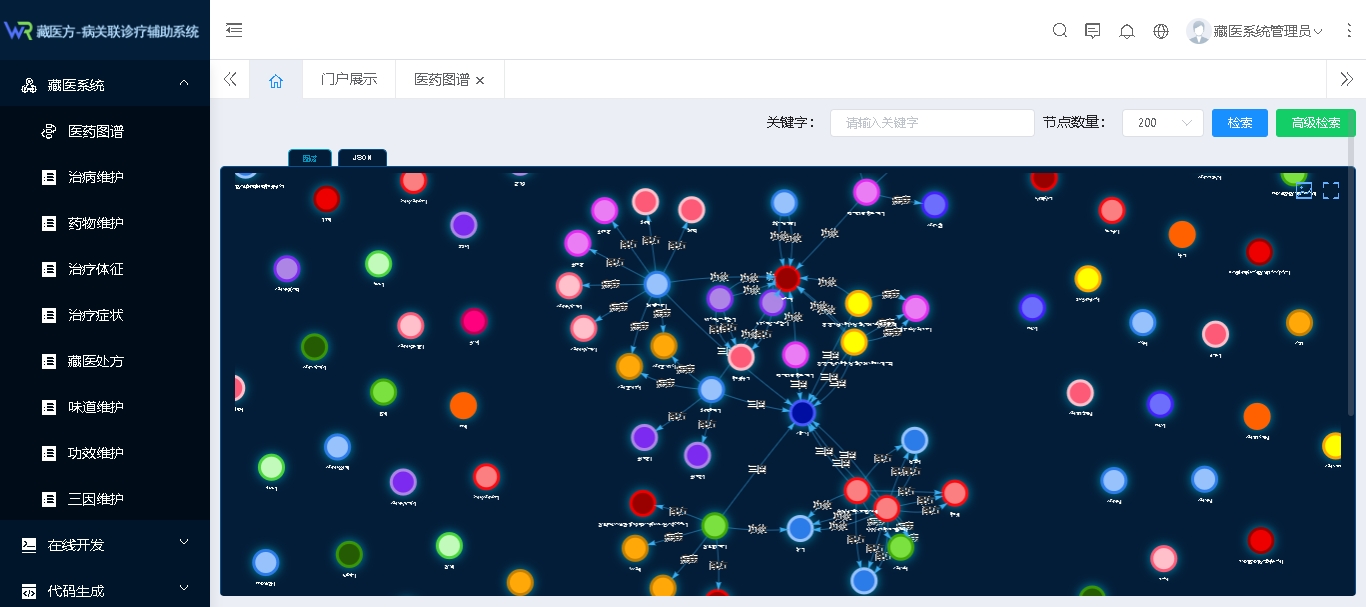The height and width of the screenshot is (607, 1366).
Task: Click the fullscreen icon on the graph
Action: tap(1331, 190)
